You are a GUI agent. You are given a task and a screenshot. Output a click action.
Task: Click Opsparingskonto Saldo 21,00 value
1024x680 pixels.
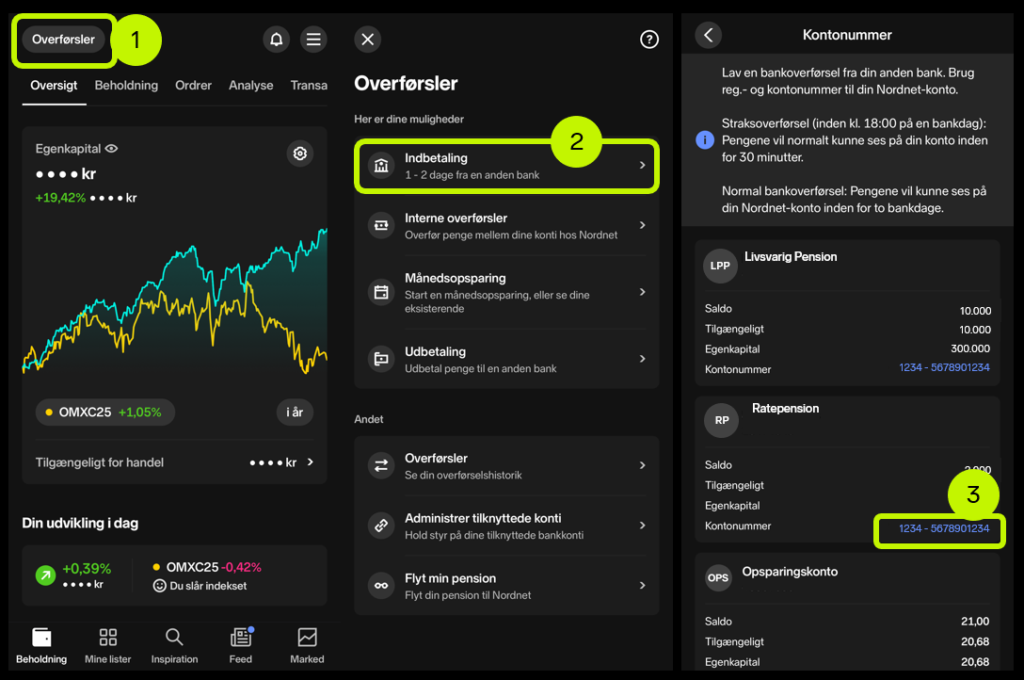(x=974, y=621)
